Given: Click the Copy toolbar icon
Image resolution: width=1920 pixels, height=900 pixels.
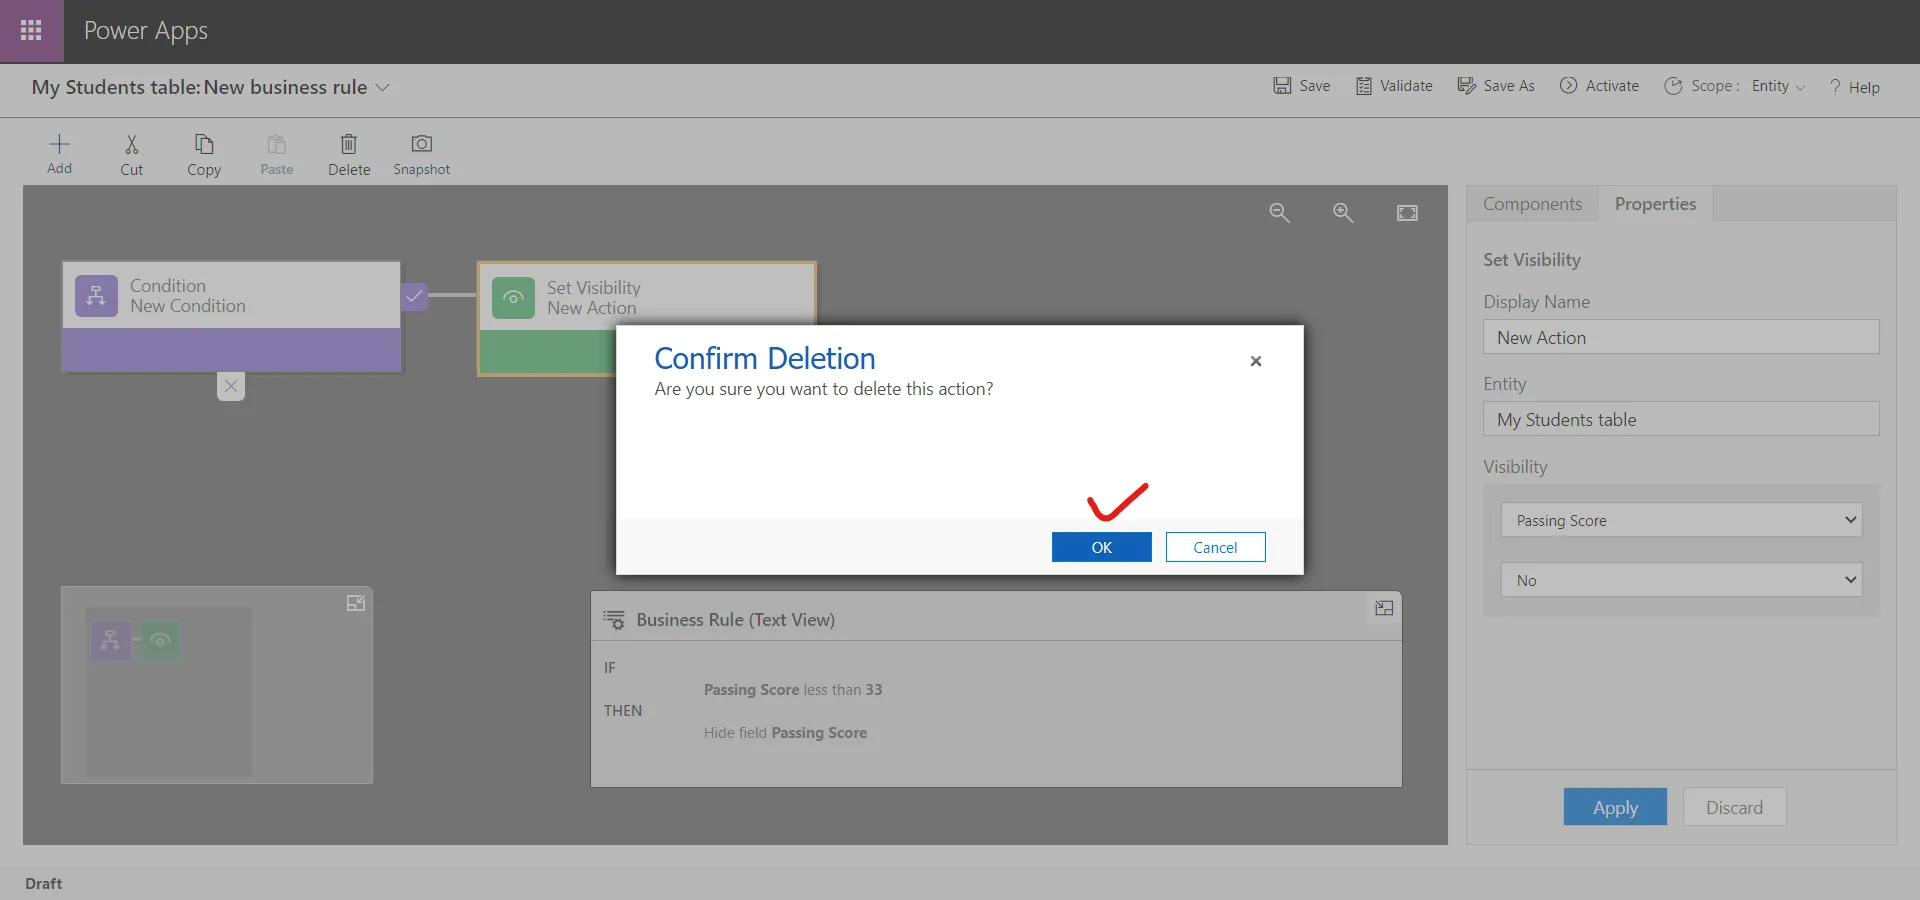Looking at the screenshot, I should 204,145.
